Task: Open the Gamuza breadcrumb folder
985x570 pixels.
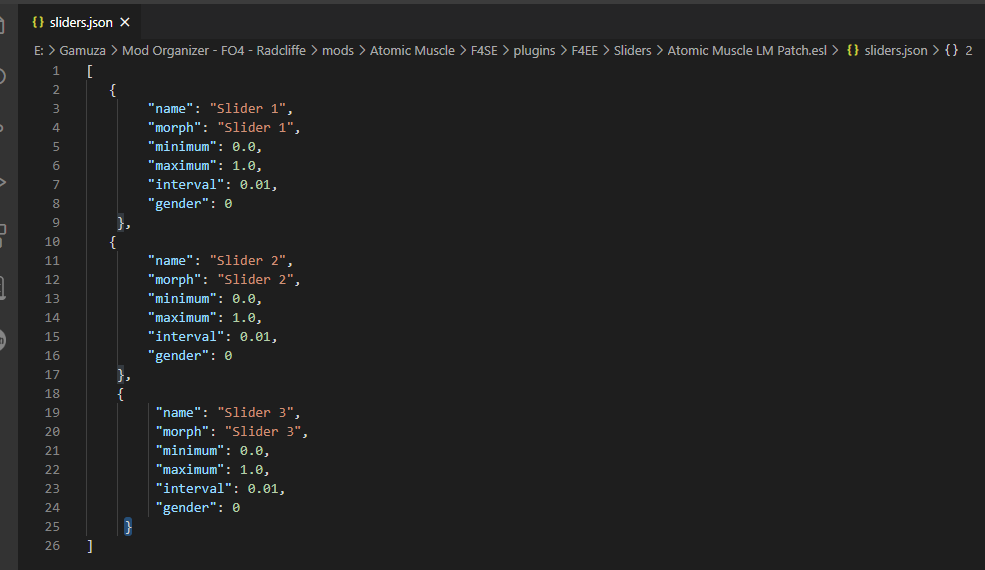Action: click(82, 50)
